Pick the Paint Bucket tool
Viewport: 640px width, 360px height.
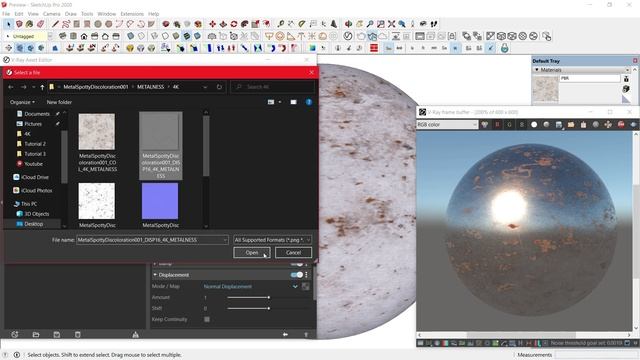point(29,24)
